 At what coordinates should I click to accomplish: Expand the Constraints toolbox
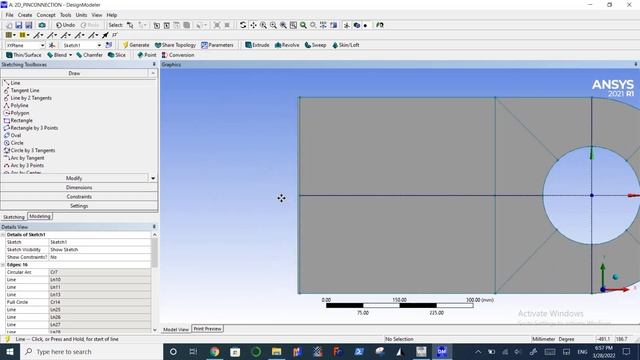[x=79, y=197]
